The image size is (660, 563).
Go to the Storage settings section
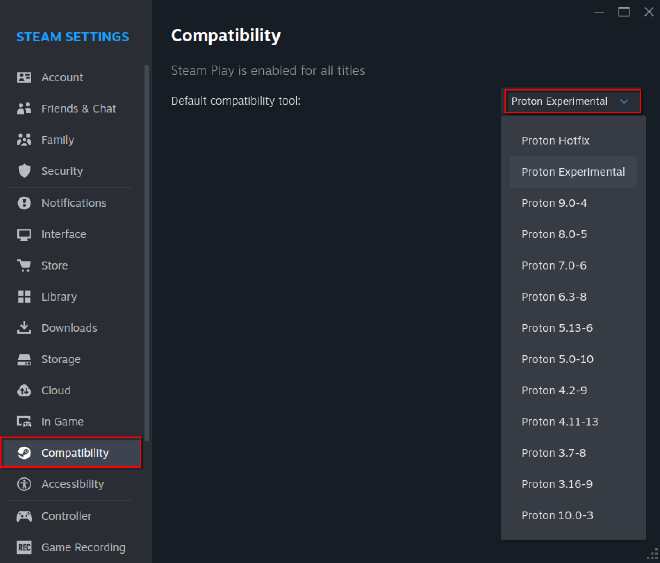pos(60,359)
